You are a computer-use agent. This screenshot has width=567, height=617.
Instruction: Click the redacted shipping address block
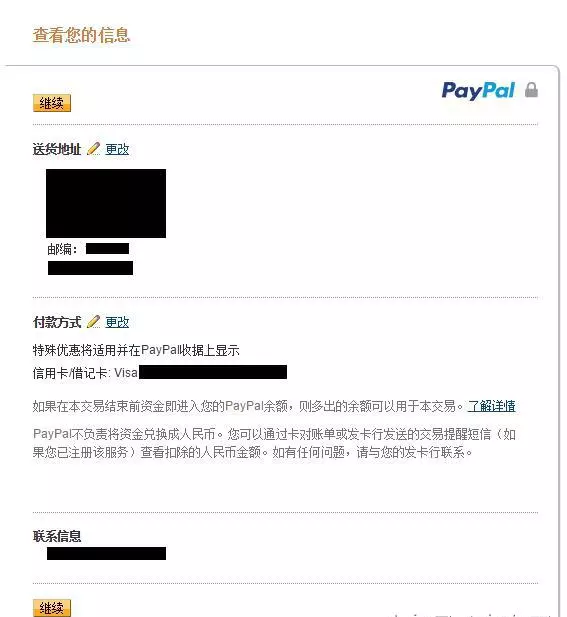[x=106, y=203]
